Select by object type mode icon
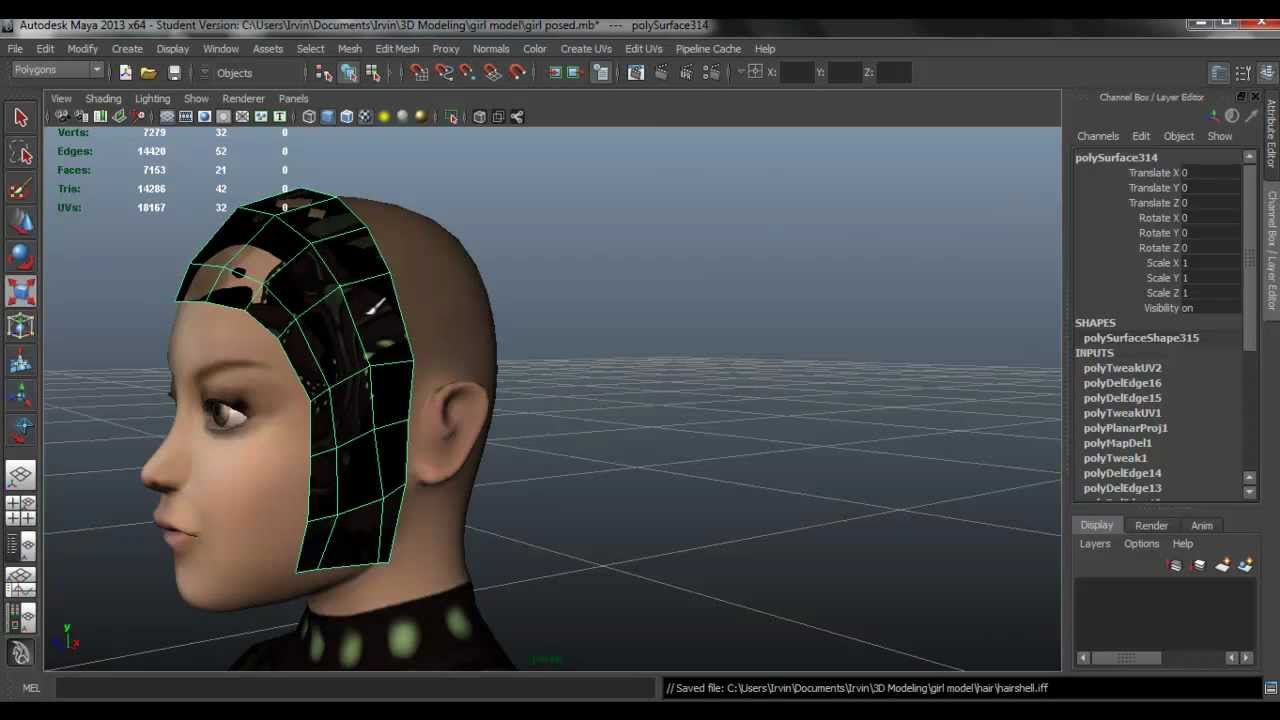This screenshot has width=1280, height=720. click(348, 72)
